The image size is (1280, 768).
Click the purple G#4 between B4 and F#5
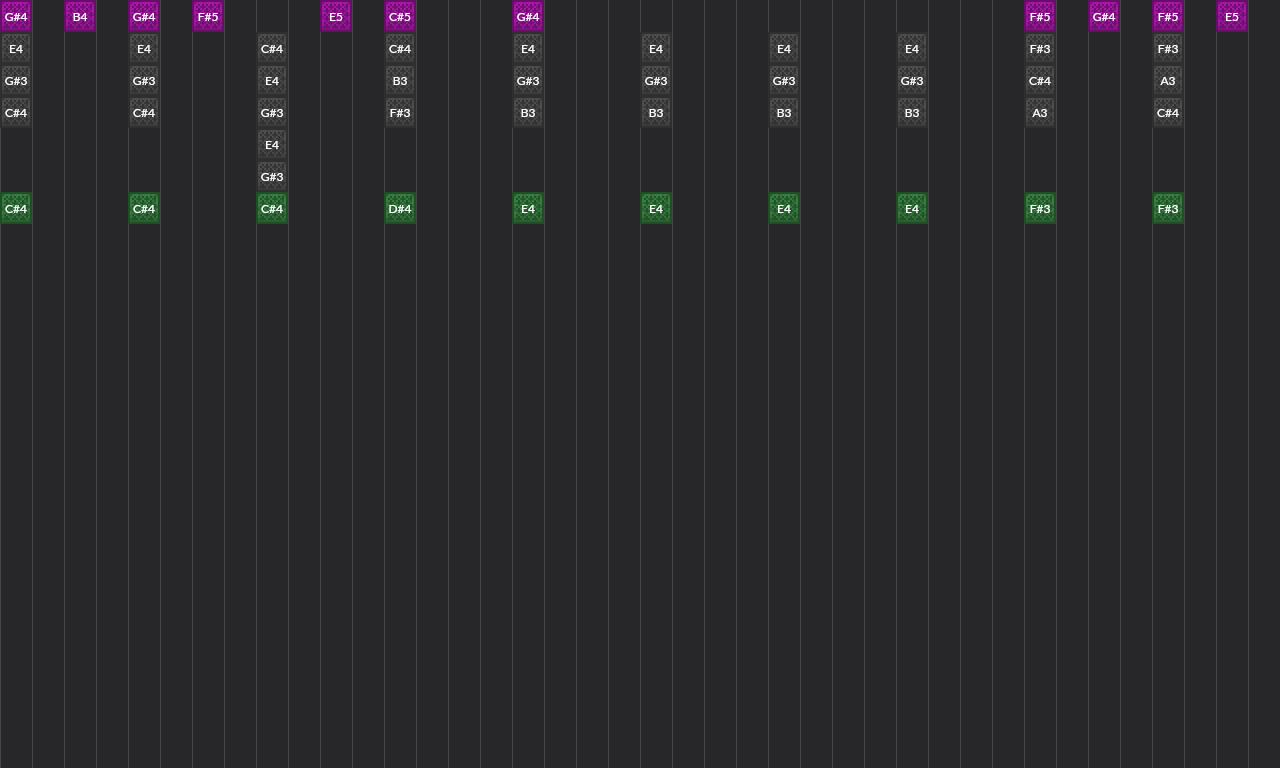(144, 17)
